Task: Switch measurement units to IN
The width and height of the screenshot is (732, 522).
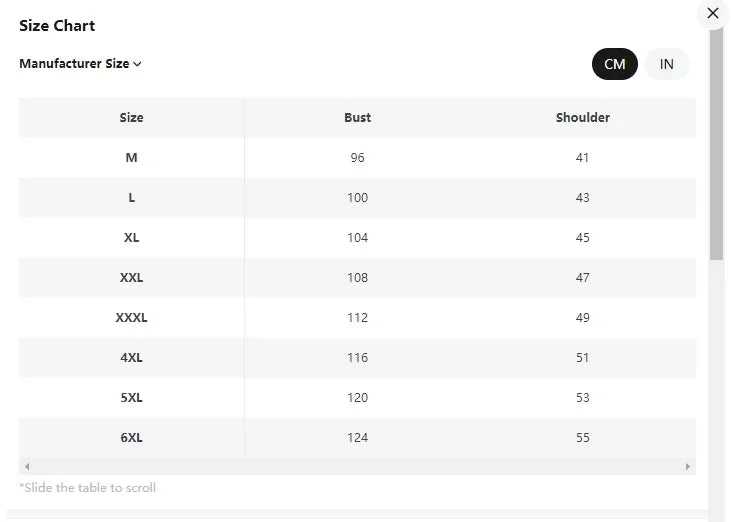Action: point(666,64)
